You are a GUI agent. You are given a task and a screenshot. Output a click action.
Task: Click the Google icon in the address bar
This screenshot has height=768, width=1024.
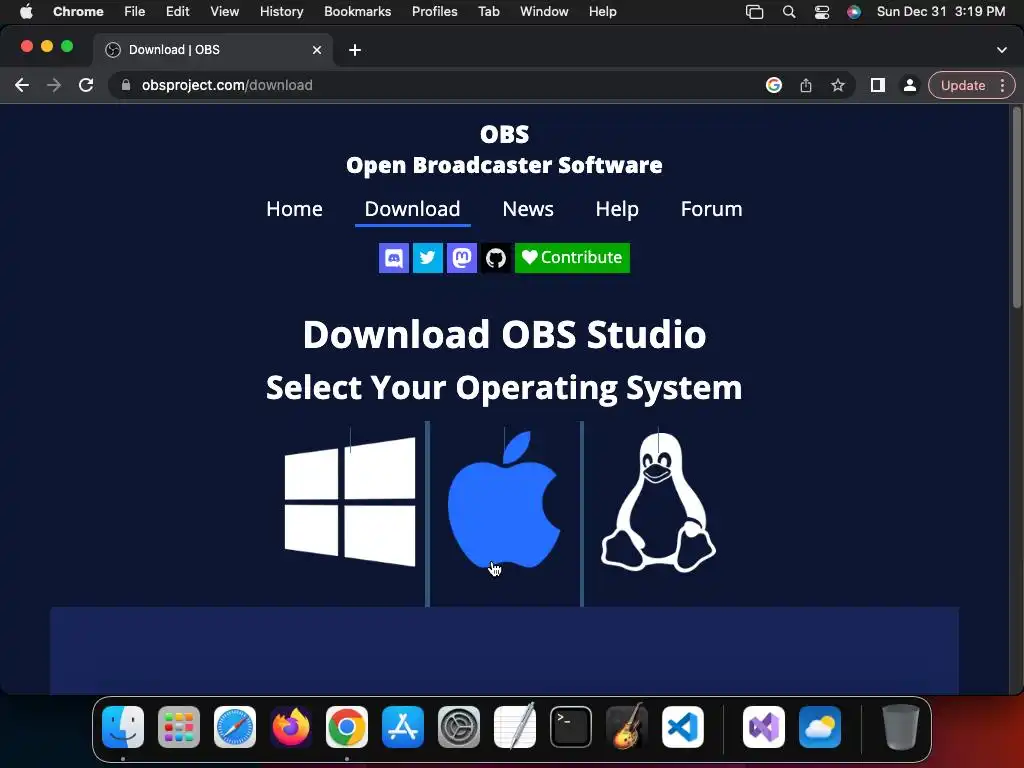click(x=774, y=86)
